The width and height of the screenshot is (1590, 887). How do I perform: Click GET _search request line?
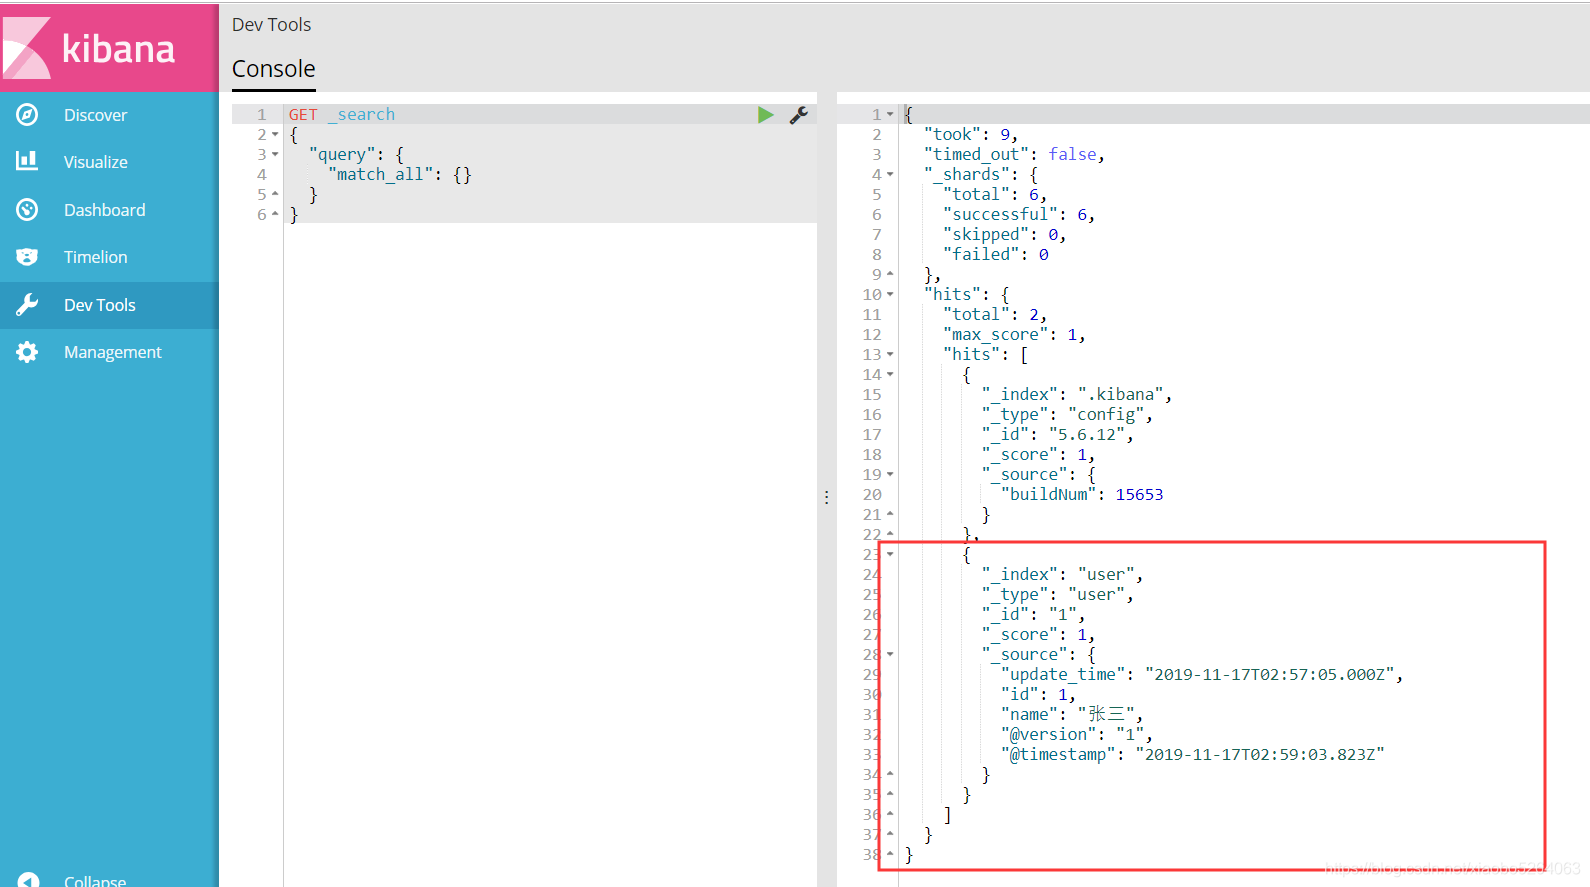(342, 114)
